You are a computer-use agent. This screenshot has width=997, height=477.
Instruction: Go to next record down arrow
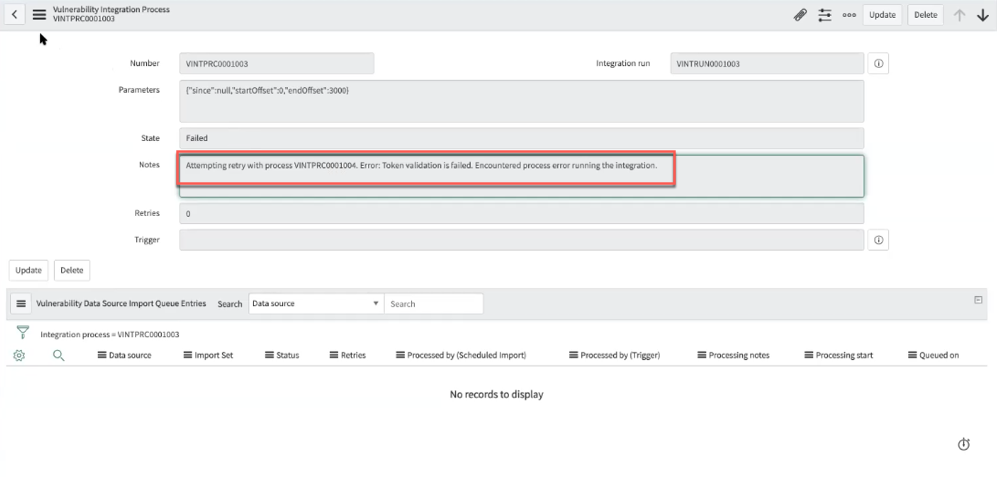pyautogui.click(x=982, y=15)
